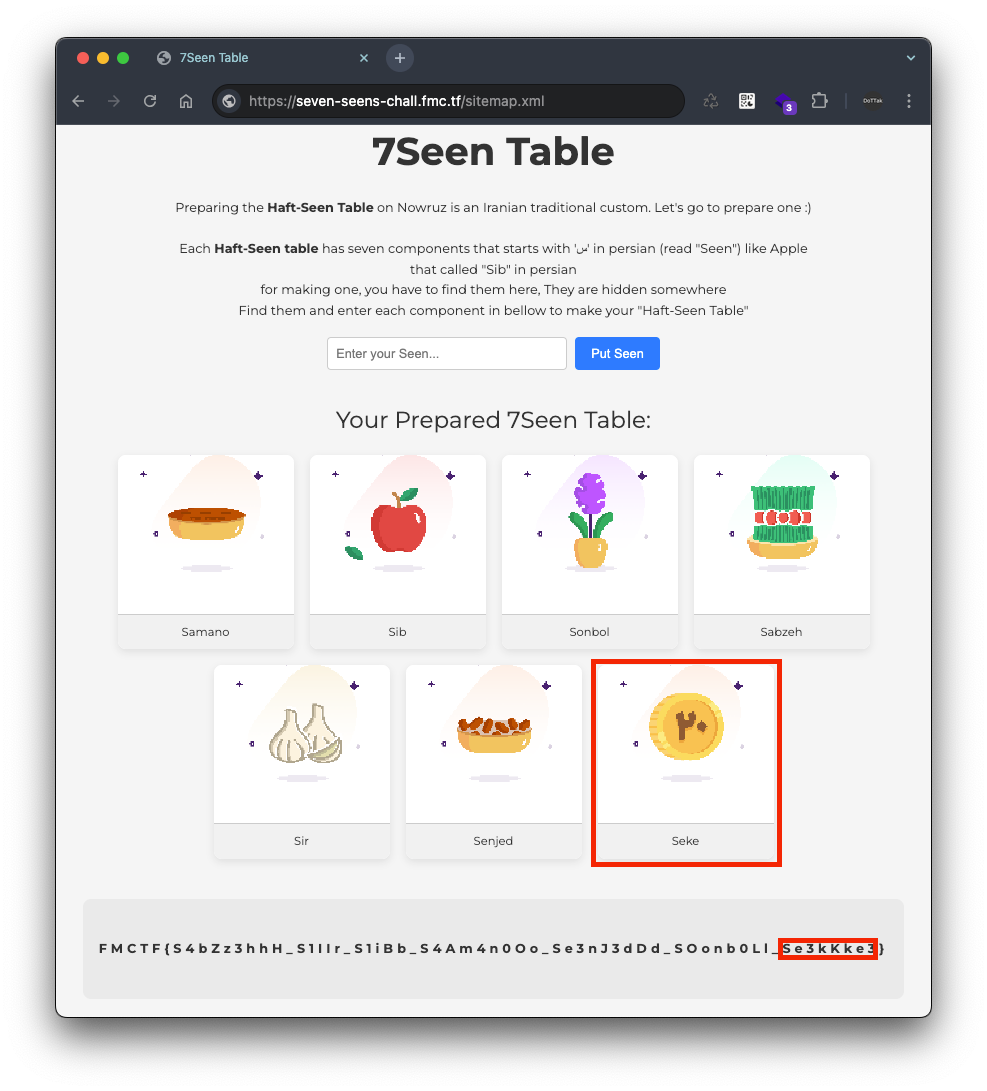Close the 7Seen Table tab
This screenshot has height=1091, width=987.
[x=364, y=58]
